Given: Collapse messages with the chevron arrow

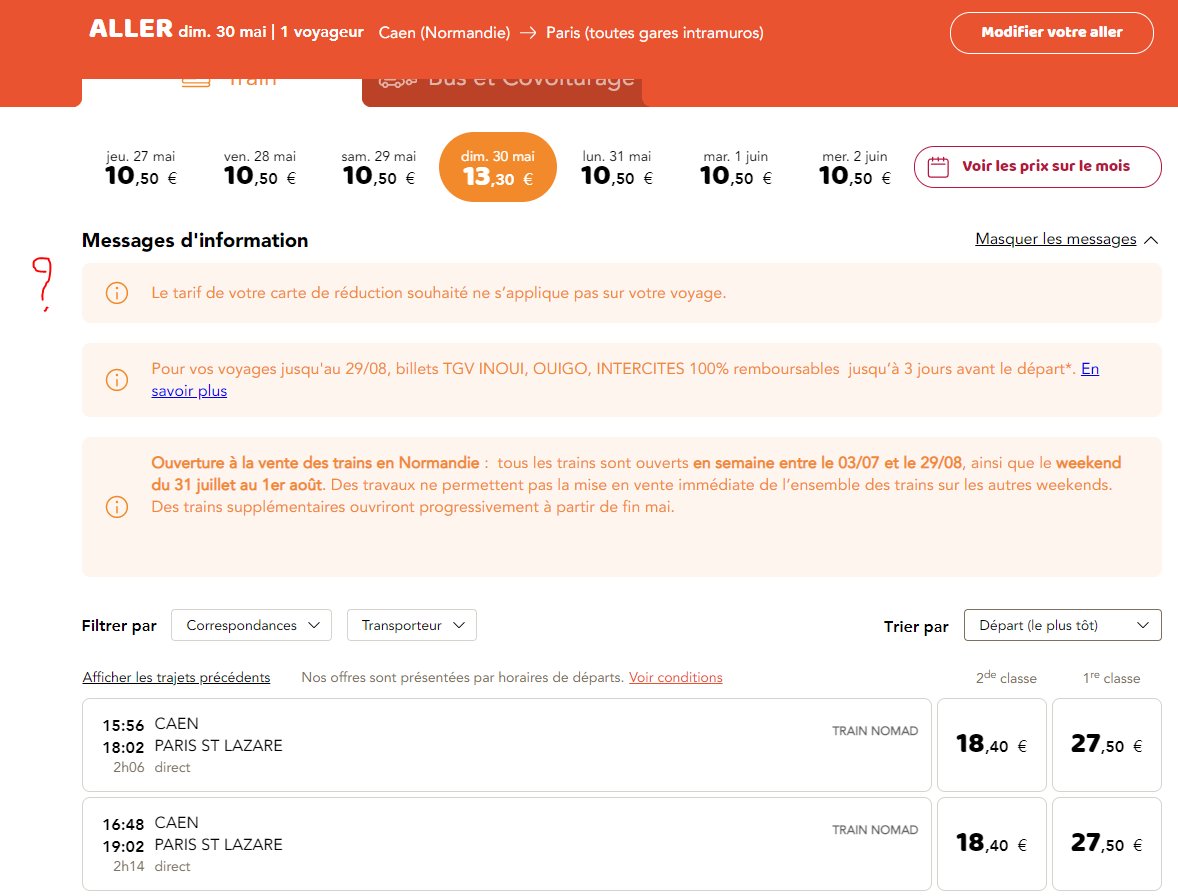Looking at the screenshot, I should click(1151, 240).
